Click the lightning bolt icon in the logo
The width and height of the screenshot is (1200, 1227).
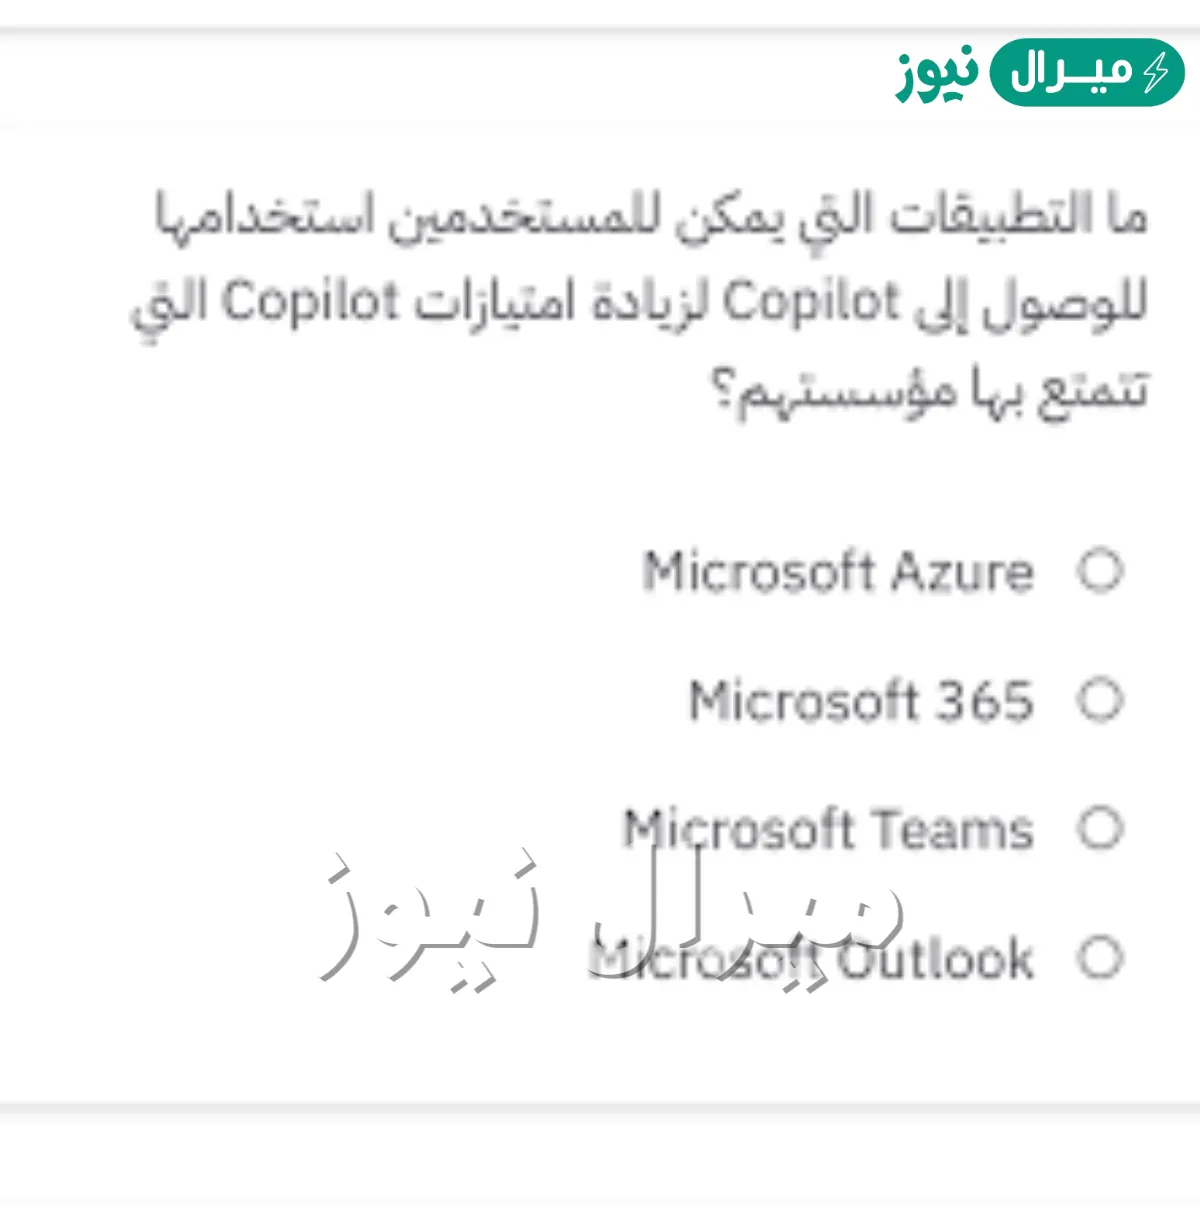pyautogui.click(x=1158, y=70)
